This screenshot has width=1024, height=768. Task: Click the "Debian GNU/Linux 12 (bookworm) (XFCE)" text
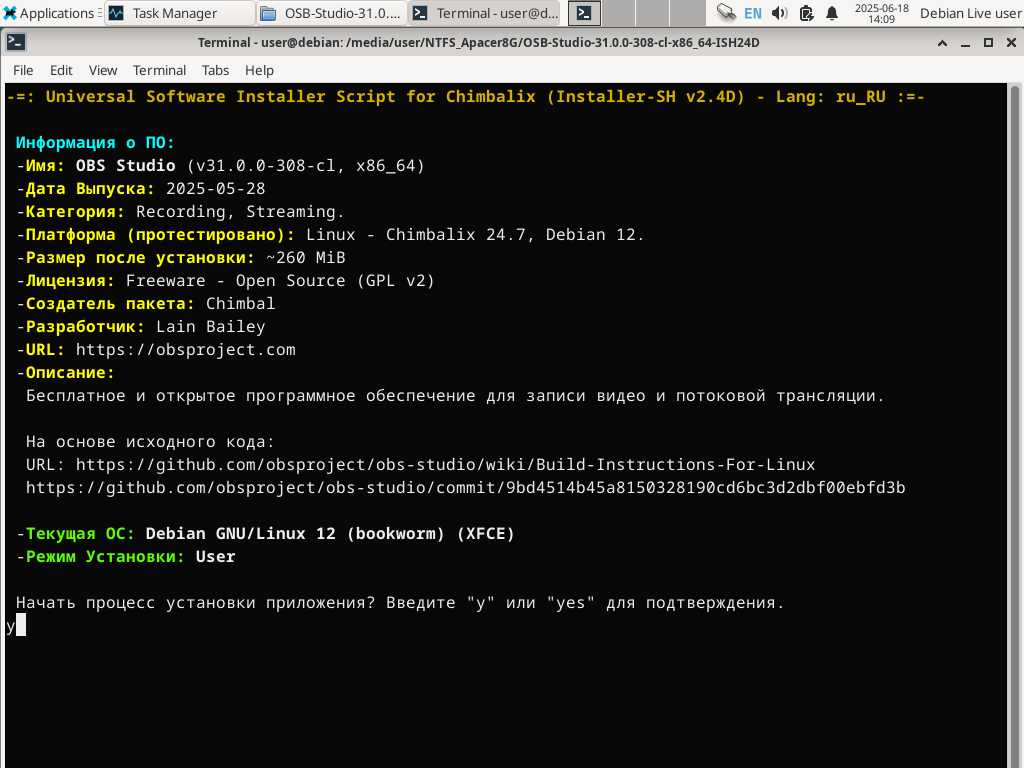(x=330, y=534)
